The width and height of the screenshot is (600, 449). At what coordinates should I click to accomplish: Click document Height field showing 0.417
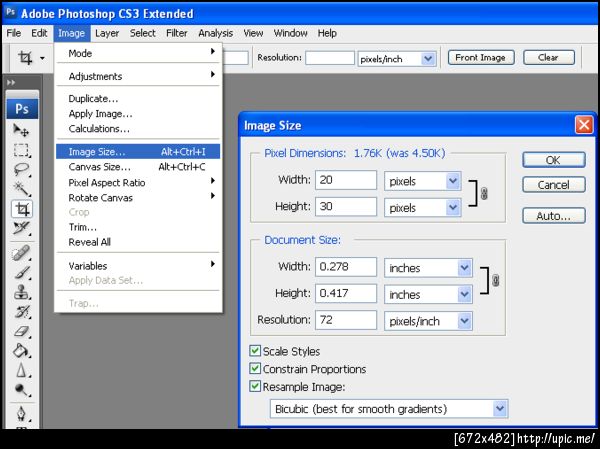346,294
